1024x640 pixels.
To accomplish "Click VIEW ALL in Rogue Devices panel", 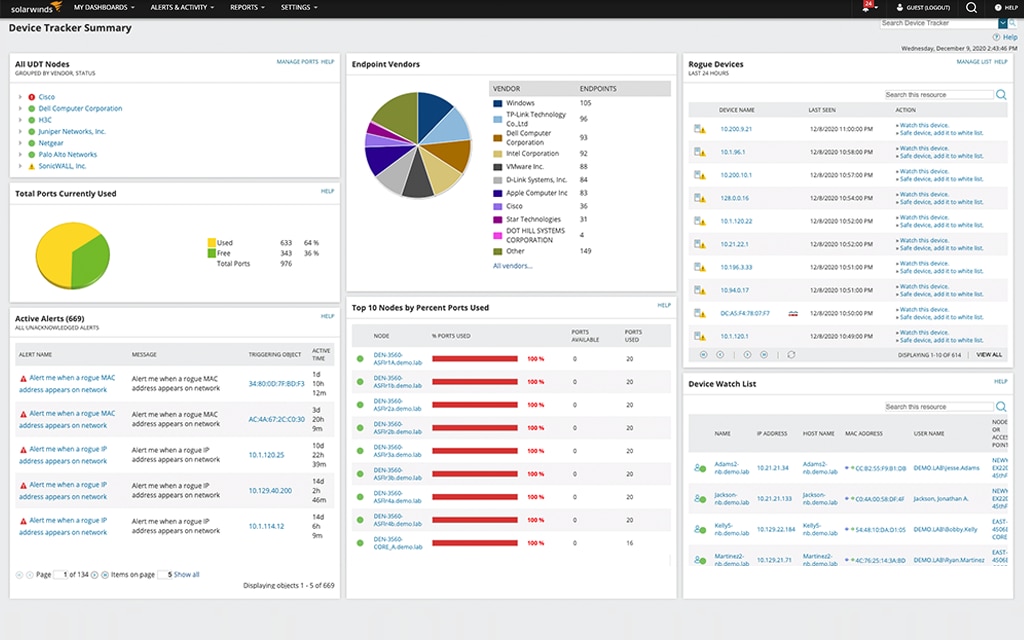I will click(987, 353).
